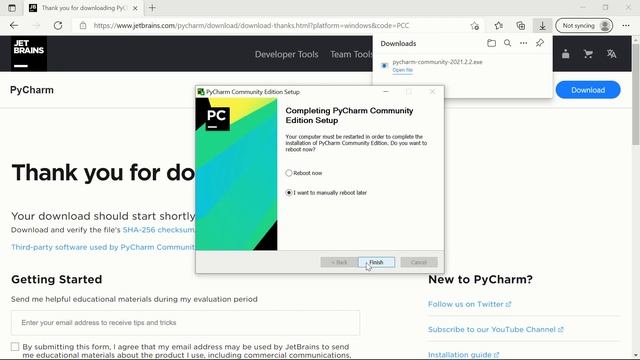Open the Developer Tools menu
Image resolution: width=640 pixels, height=360 pixels.
[x=287, y=54]
